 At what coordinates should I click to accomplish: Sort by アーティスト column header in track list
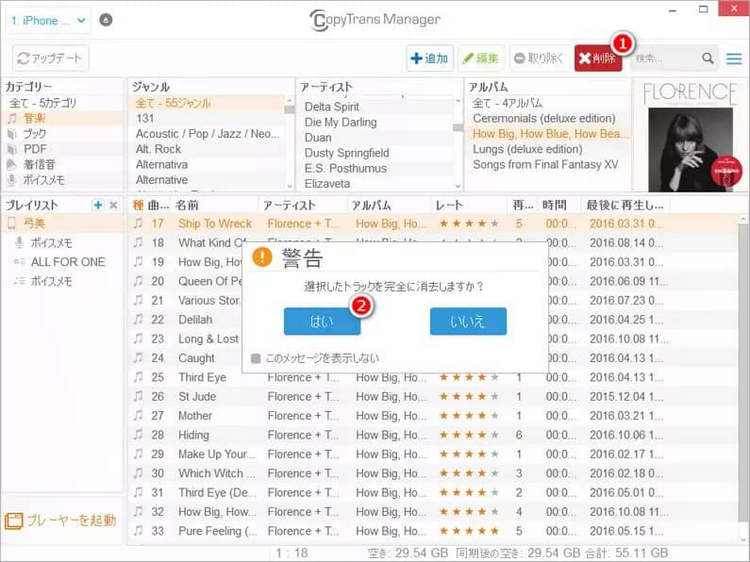pos(289,205)
